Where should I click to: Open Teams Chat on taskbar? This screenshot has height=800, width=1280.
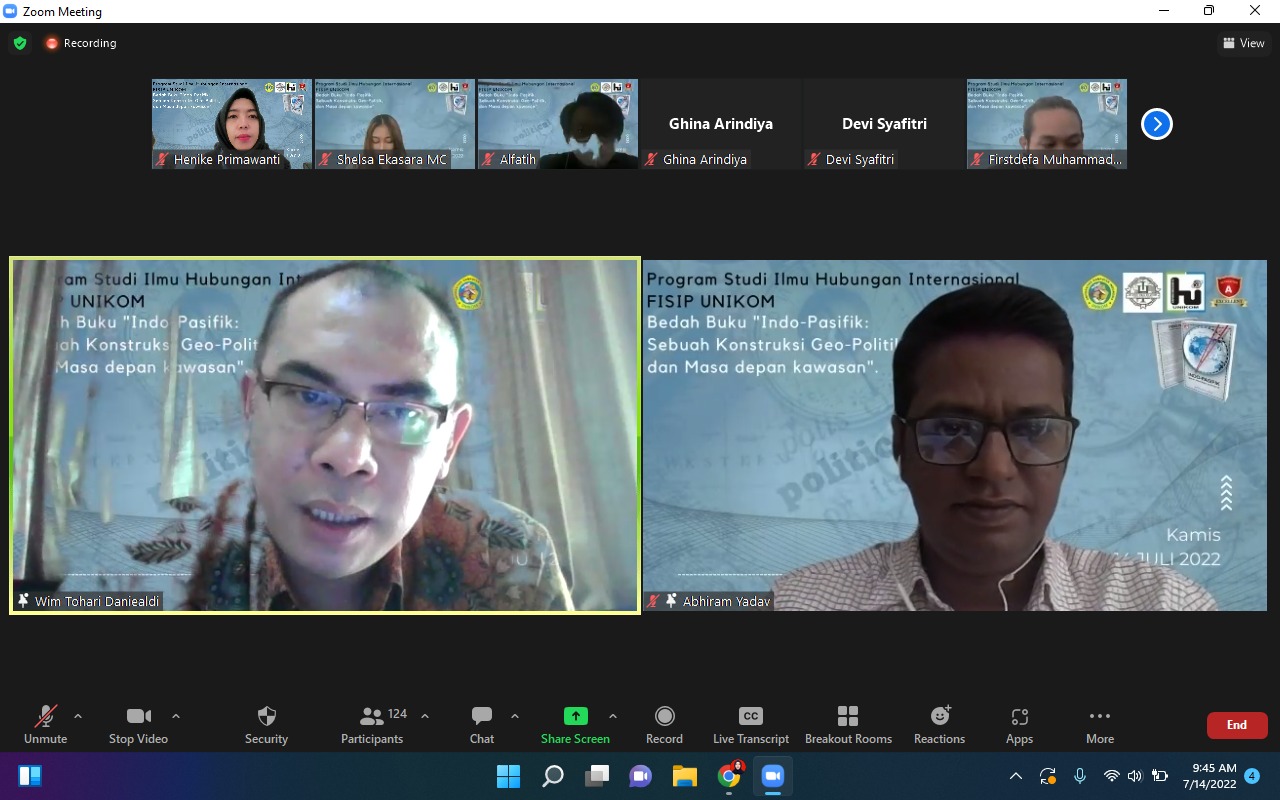click(x=641, y=776)
